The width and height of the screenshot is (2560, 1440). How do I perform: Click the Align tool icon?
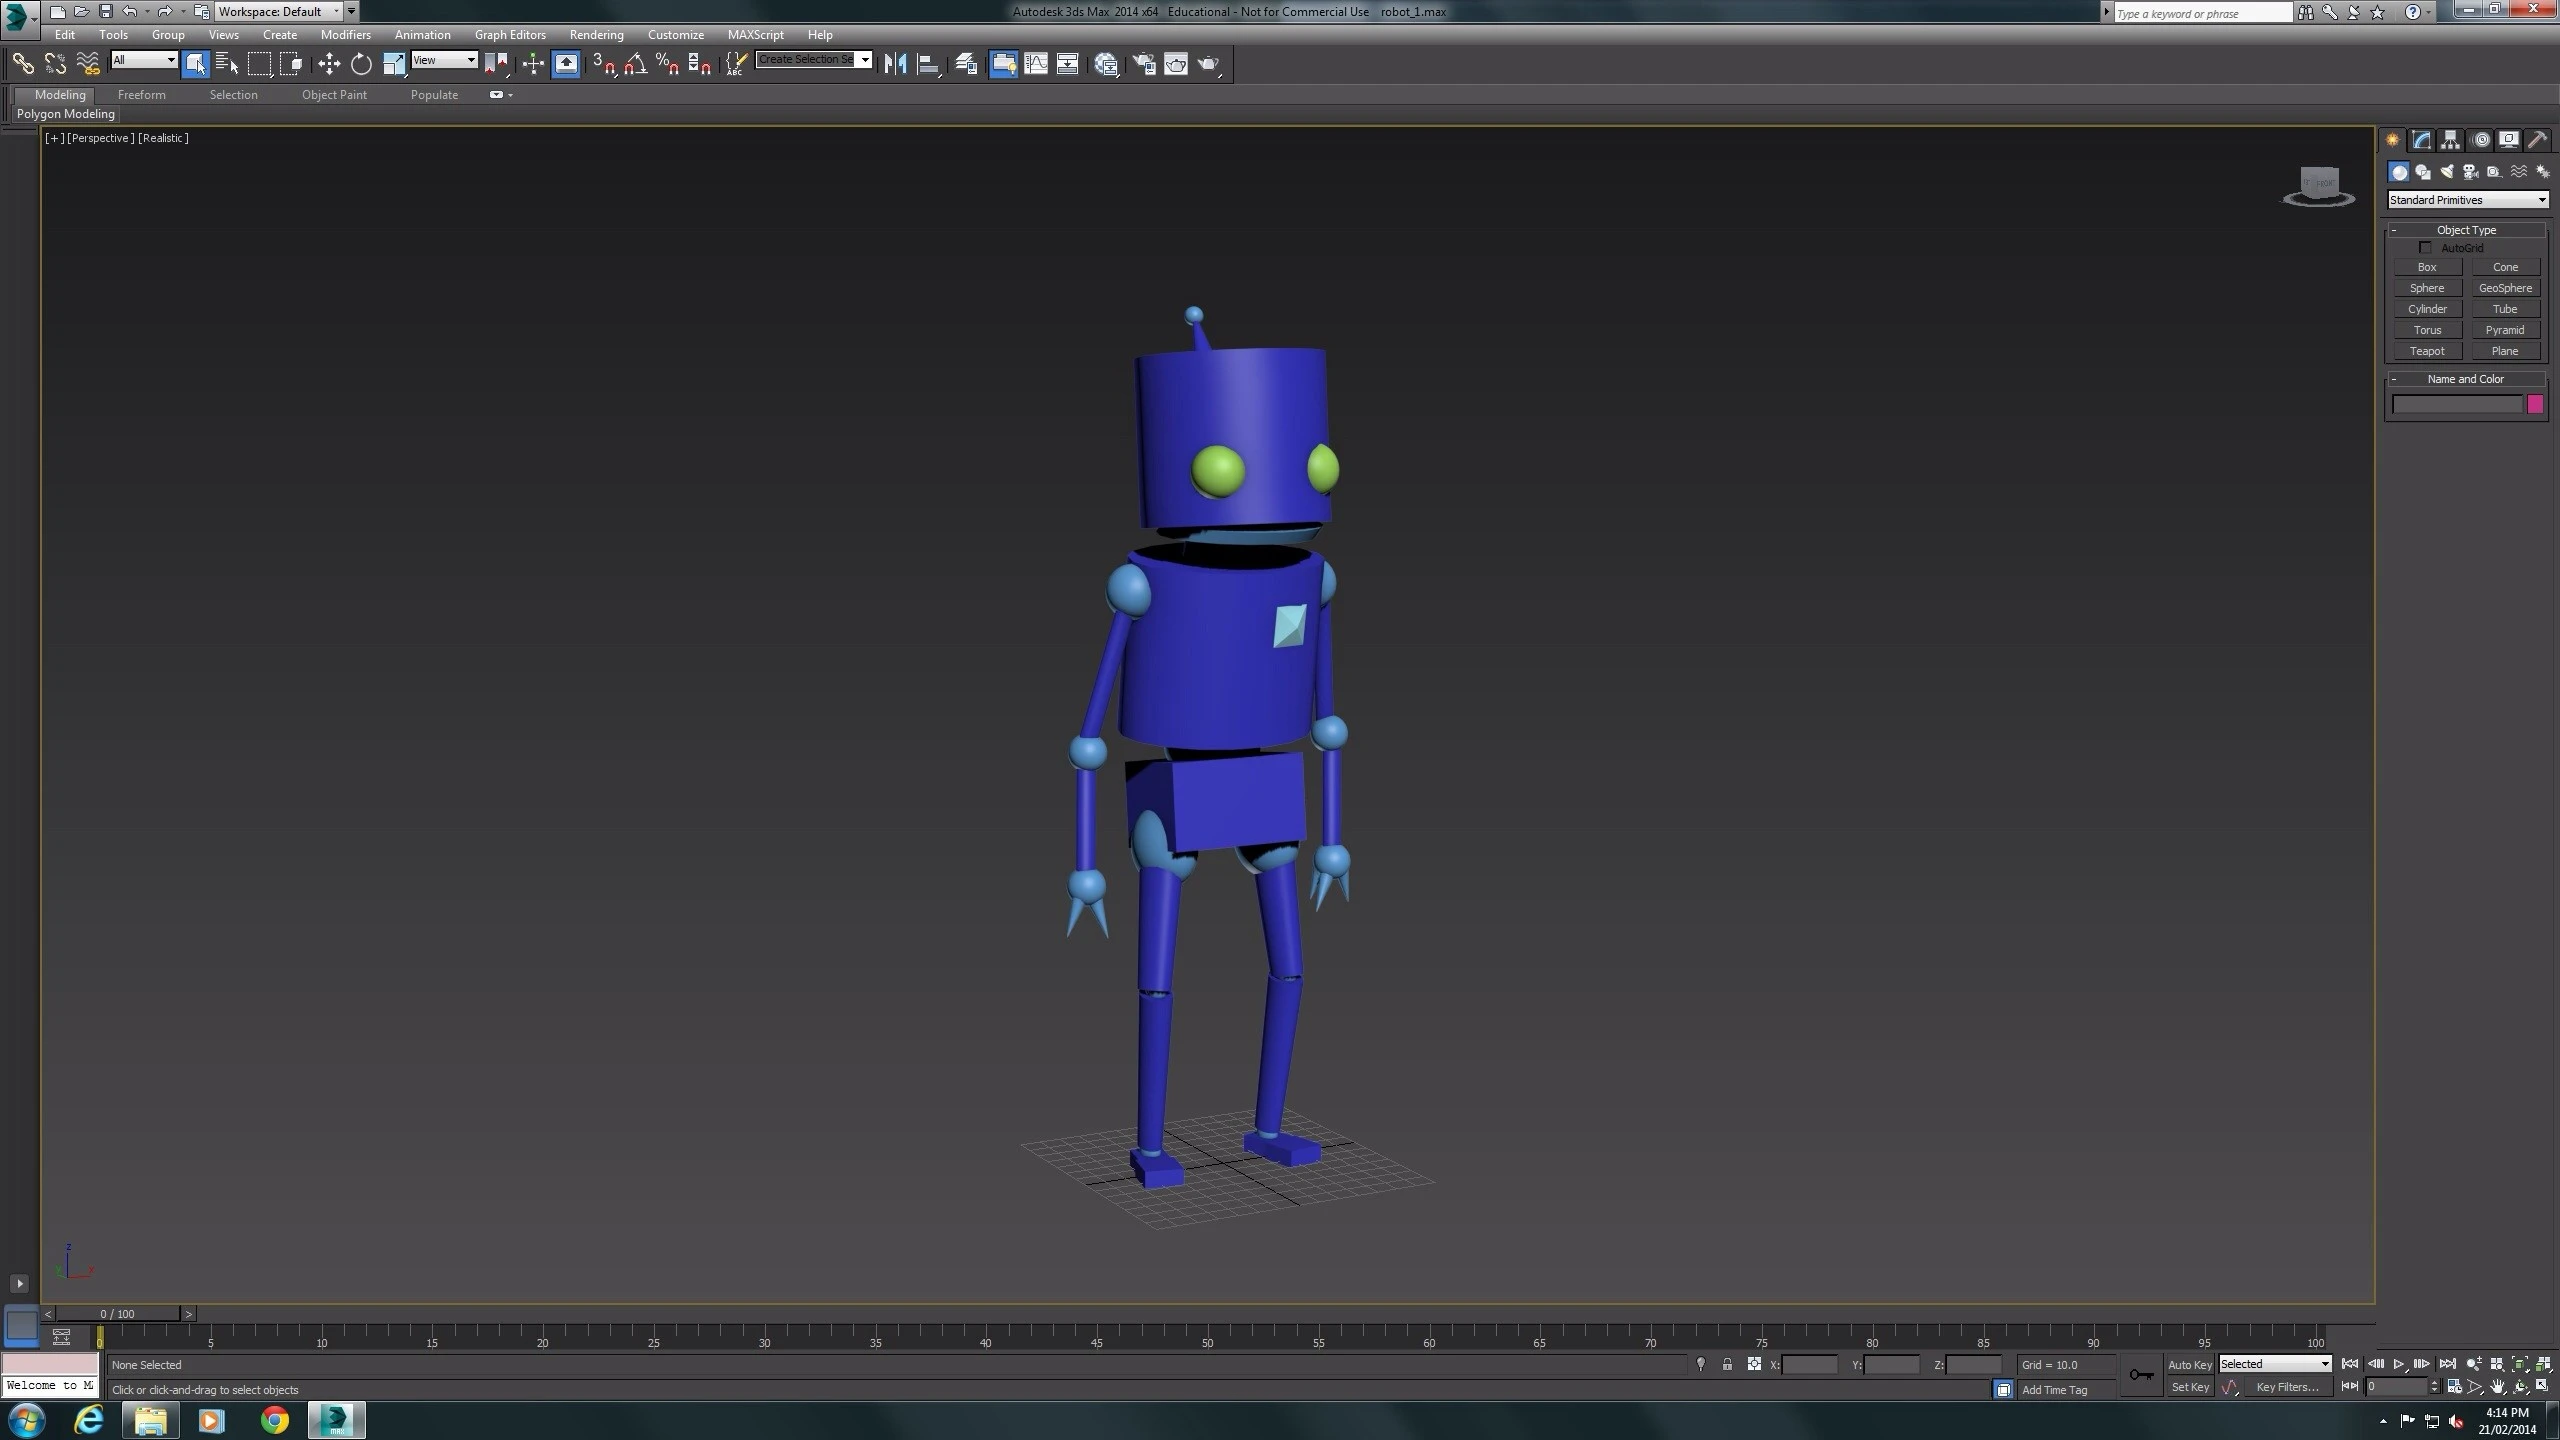pos(928,64)
